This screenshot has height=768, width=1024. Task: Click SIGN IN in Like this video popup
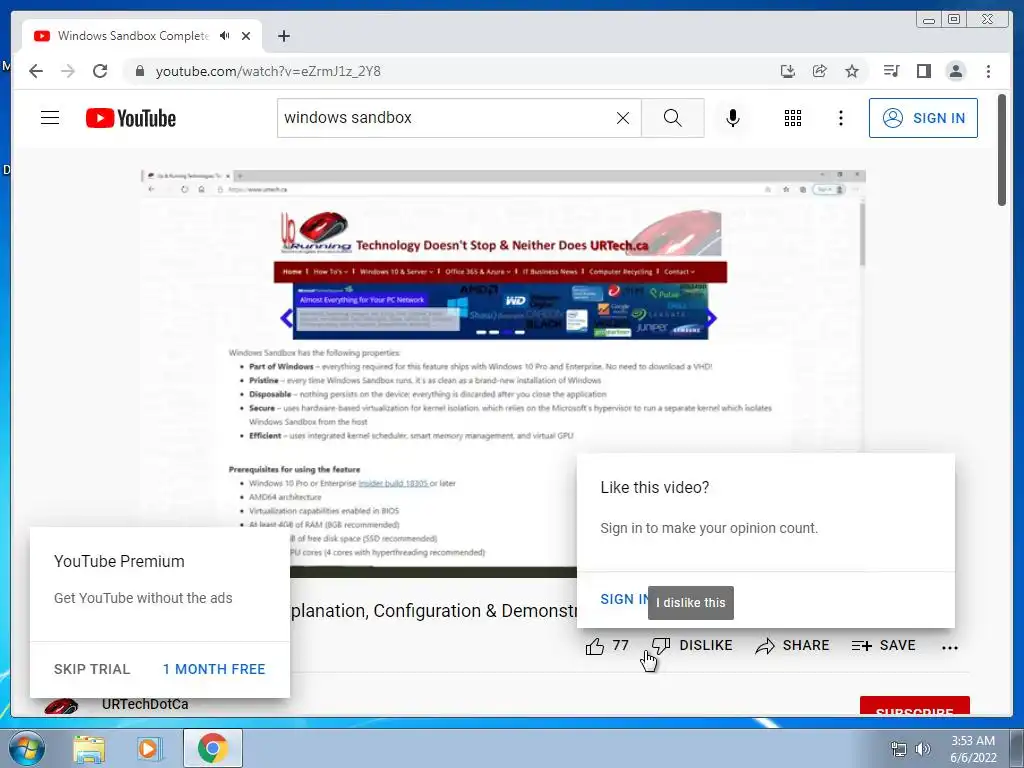pyautogui.click(x=624, y=599)
